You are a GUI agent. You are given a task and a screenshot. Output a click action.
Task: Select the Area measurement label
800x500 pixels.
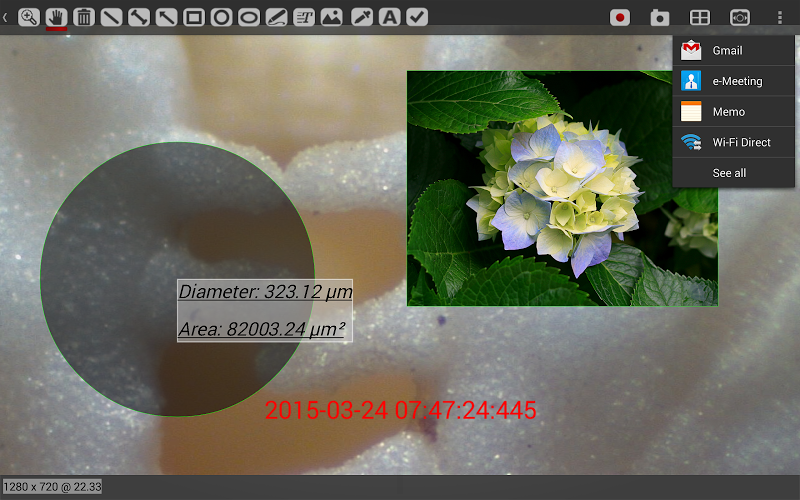click(261, 329)
